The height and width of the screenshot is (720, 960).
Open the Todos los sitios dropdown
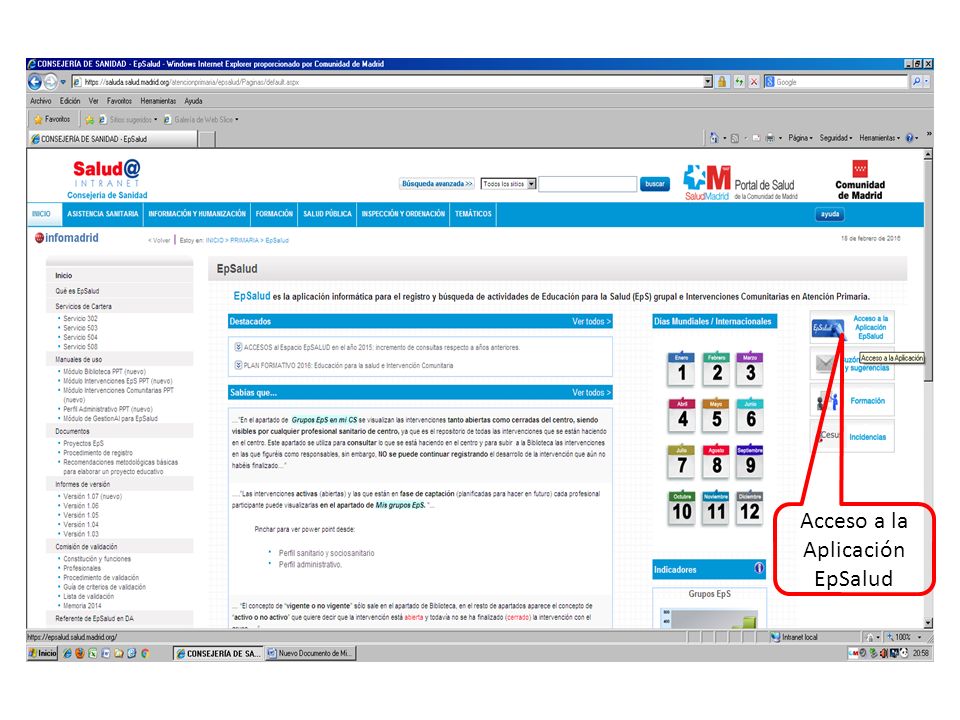[508, 184]
